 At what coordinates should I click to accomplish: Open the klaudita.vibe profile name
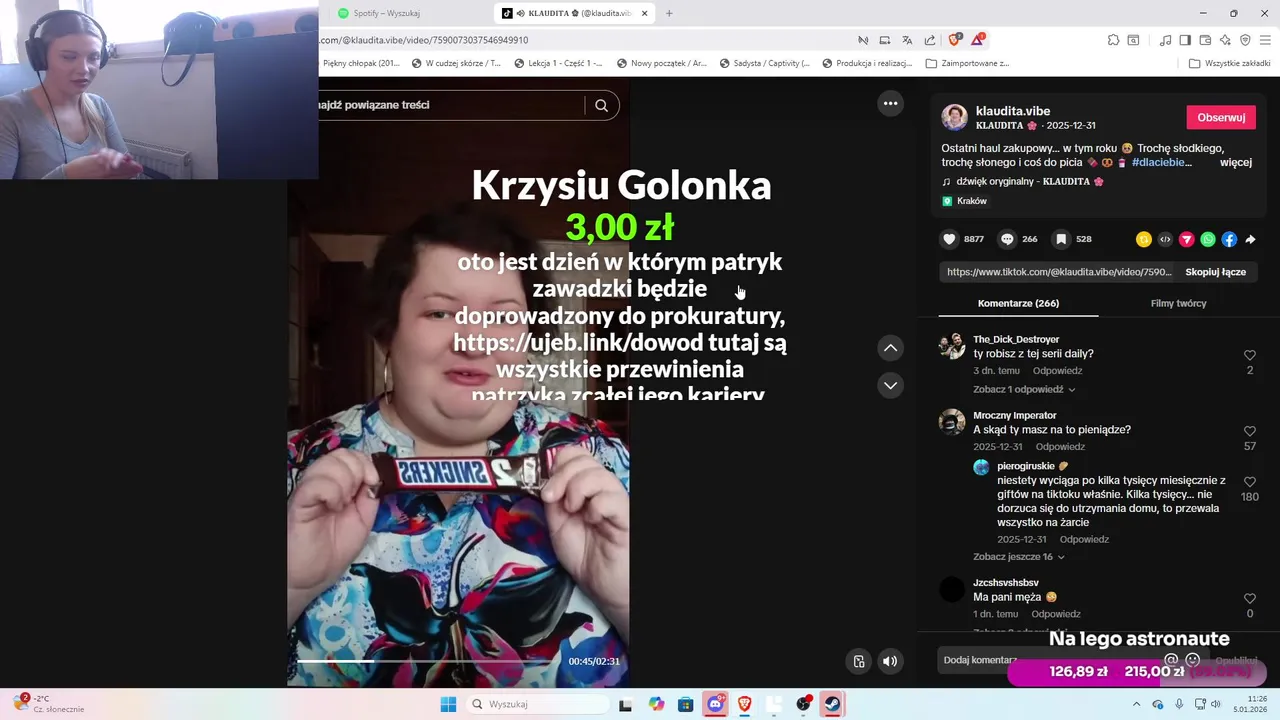tap(1013, 111)
